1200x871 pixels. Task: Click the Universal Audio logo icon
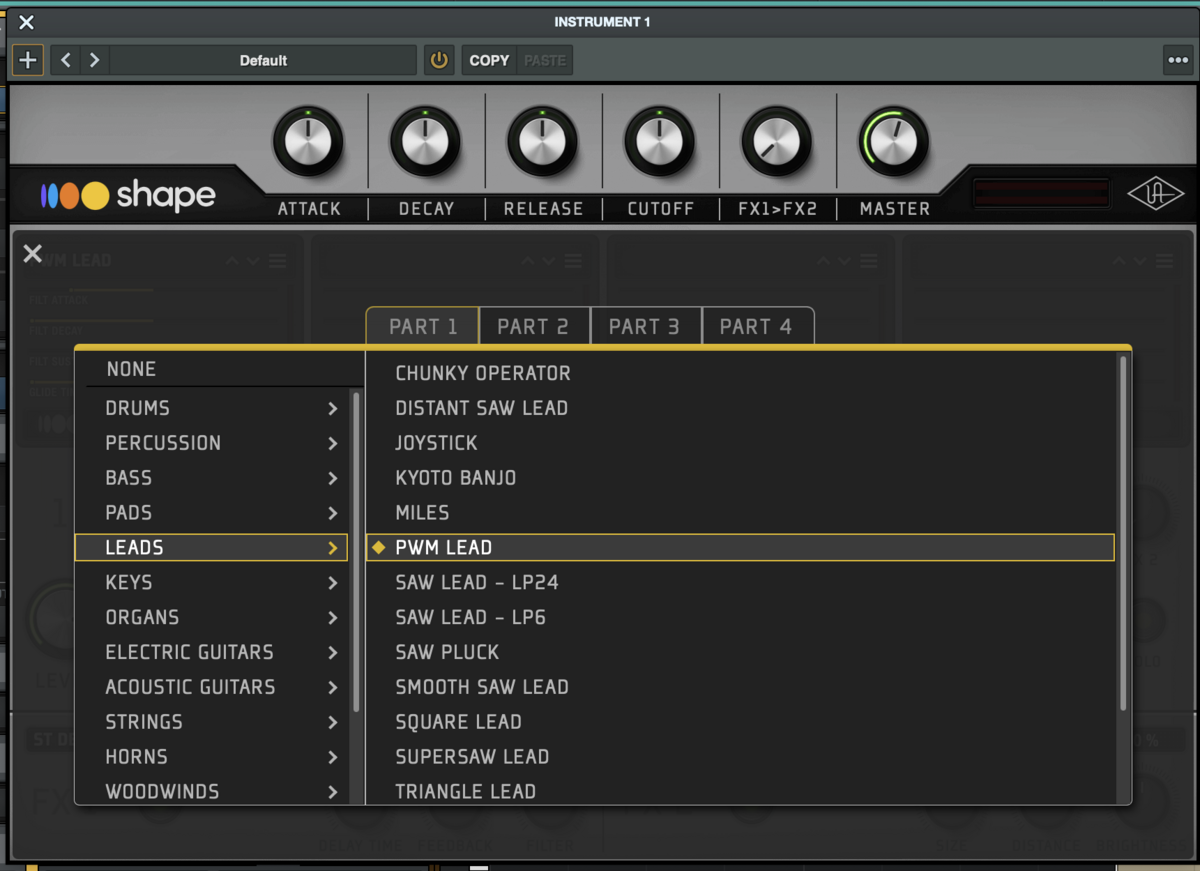1156,194
